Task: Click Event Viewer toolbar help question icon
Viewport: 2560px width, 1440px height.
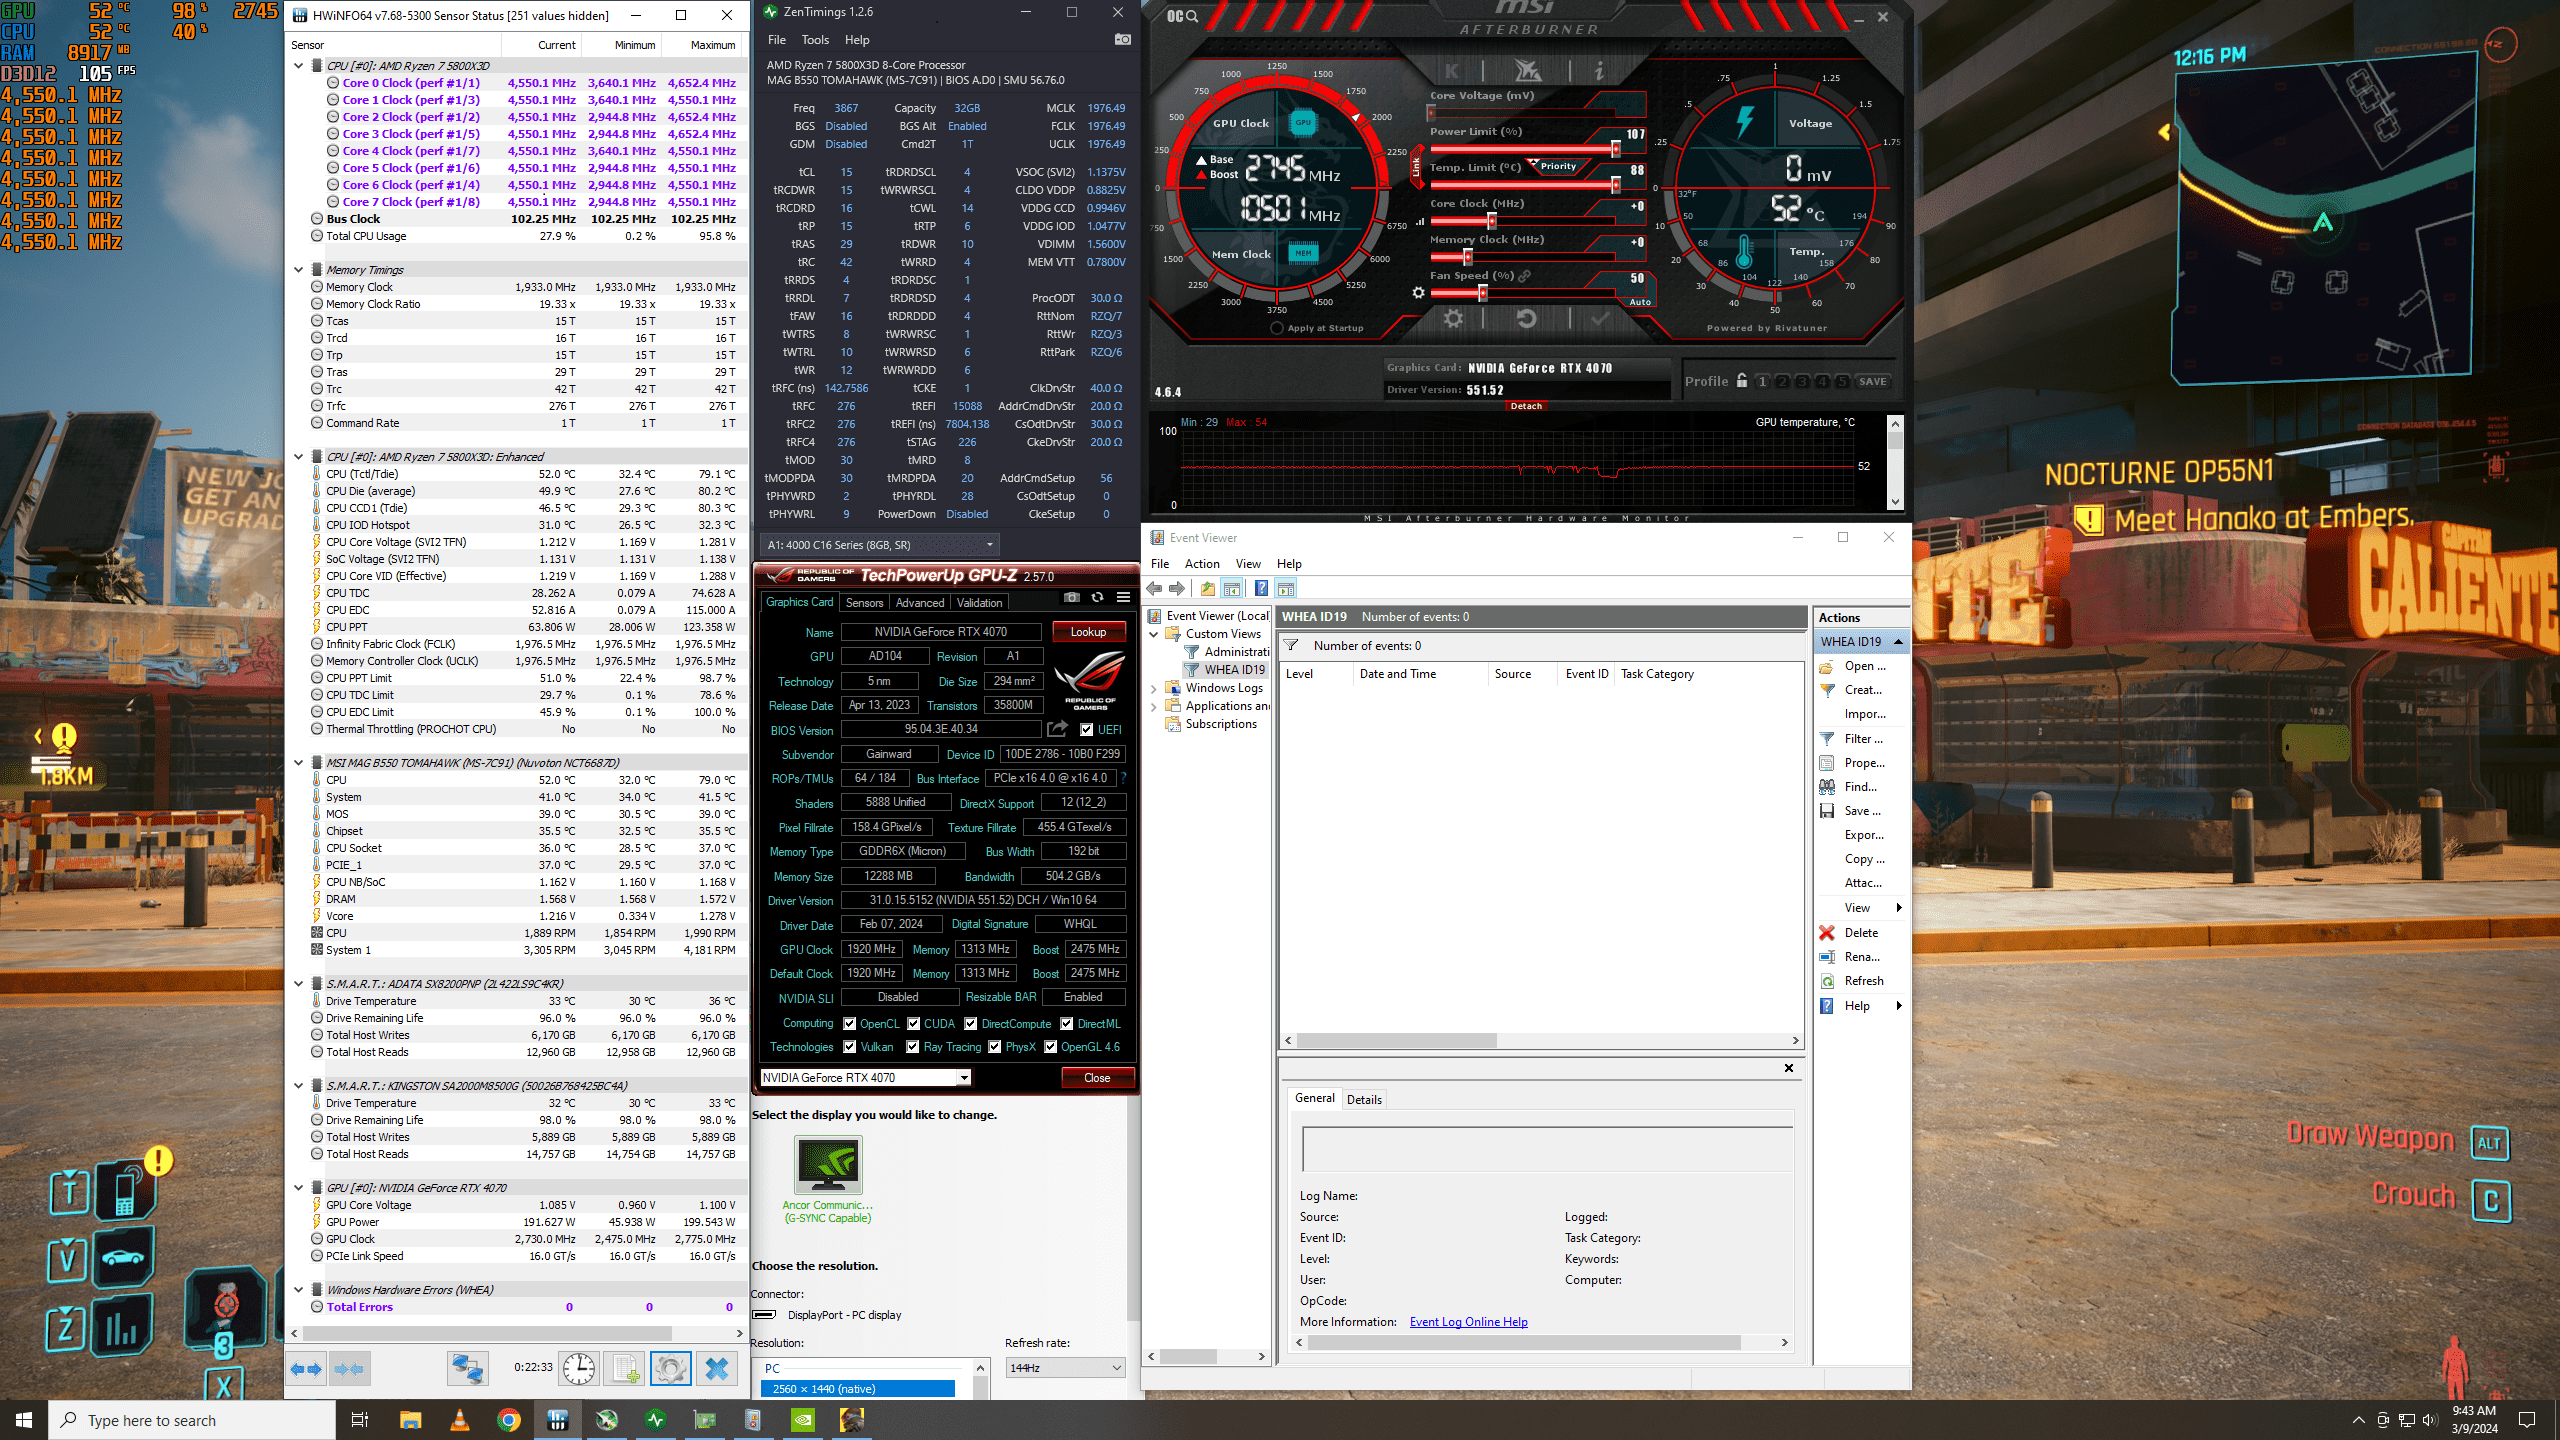Action: tap(1261, 589)
